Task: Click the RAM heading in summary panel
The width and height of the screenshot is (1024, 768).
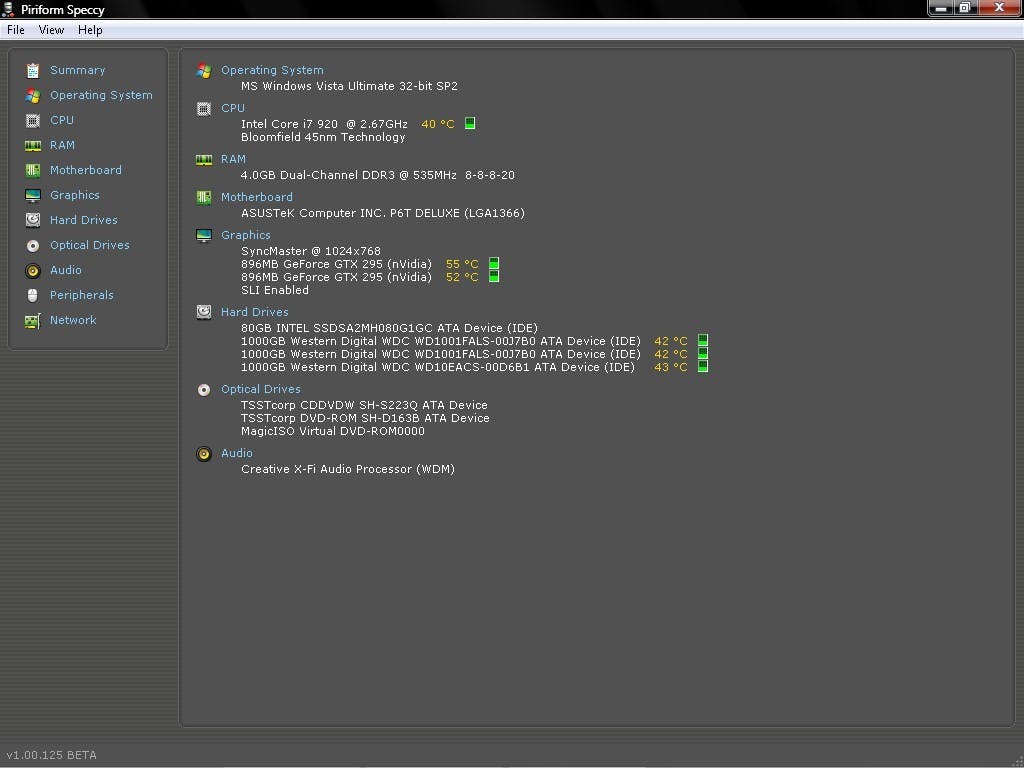Action: pyautogui.click(x=233, y=159)
